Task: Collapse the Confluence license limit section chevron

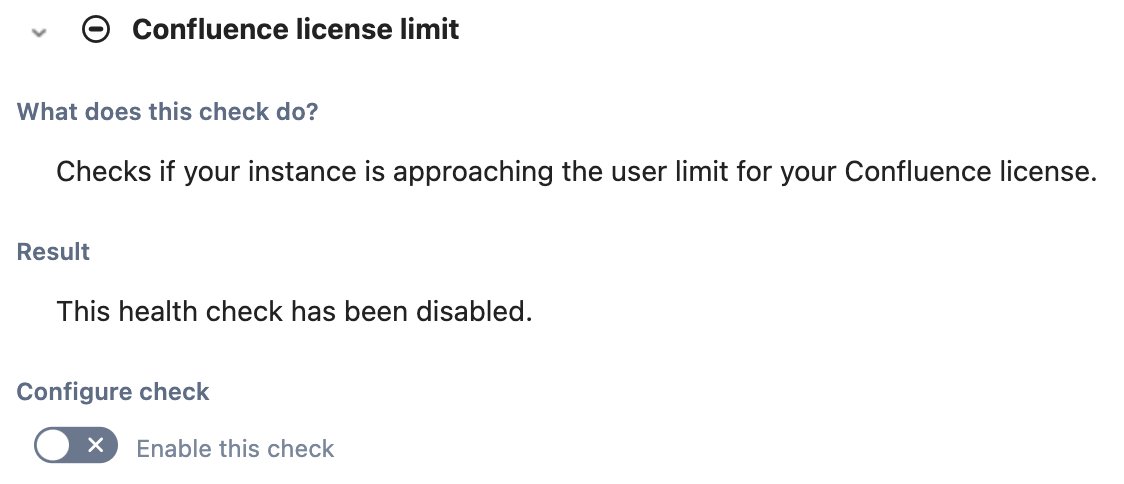Action: point(39,32)
